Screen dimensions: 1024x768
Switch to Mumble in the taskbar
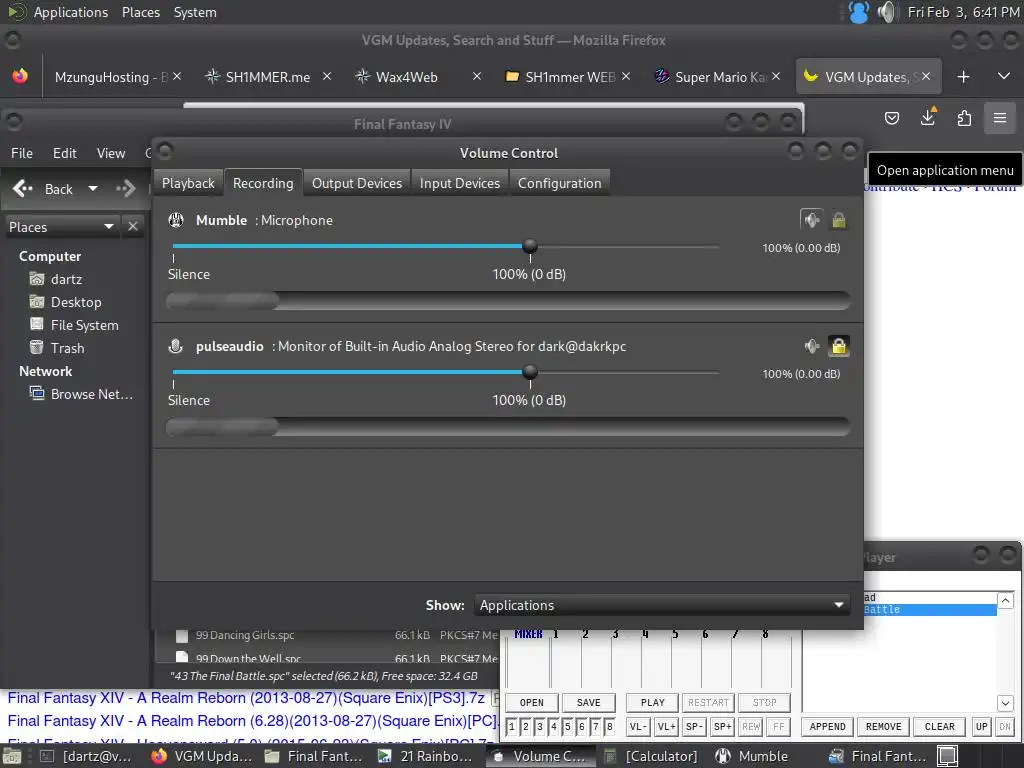pos(751,756)
